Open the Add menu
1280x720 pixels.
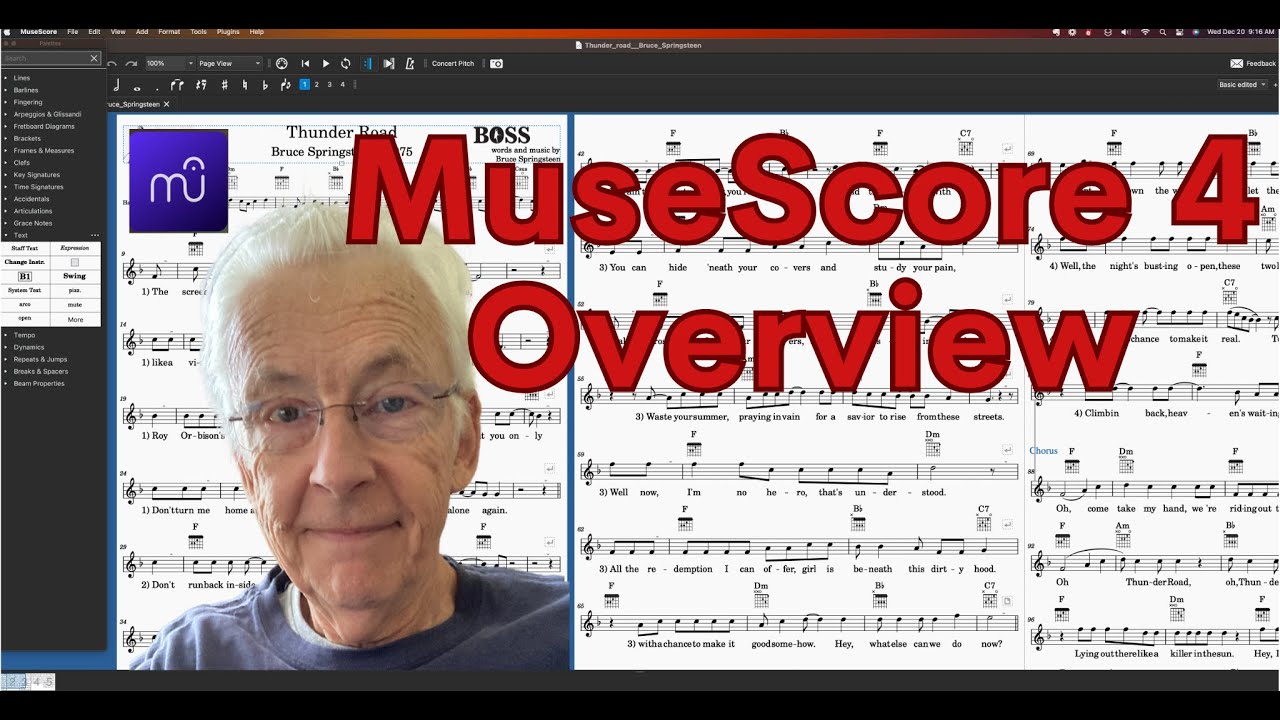pyautogui.click(x=142, y=32)
